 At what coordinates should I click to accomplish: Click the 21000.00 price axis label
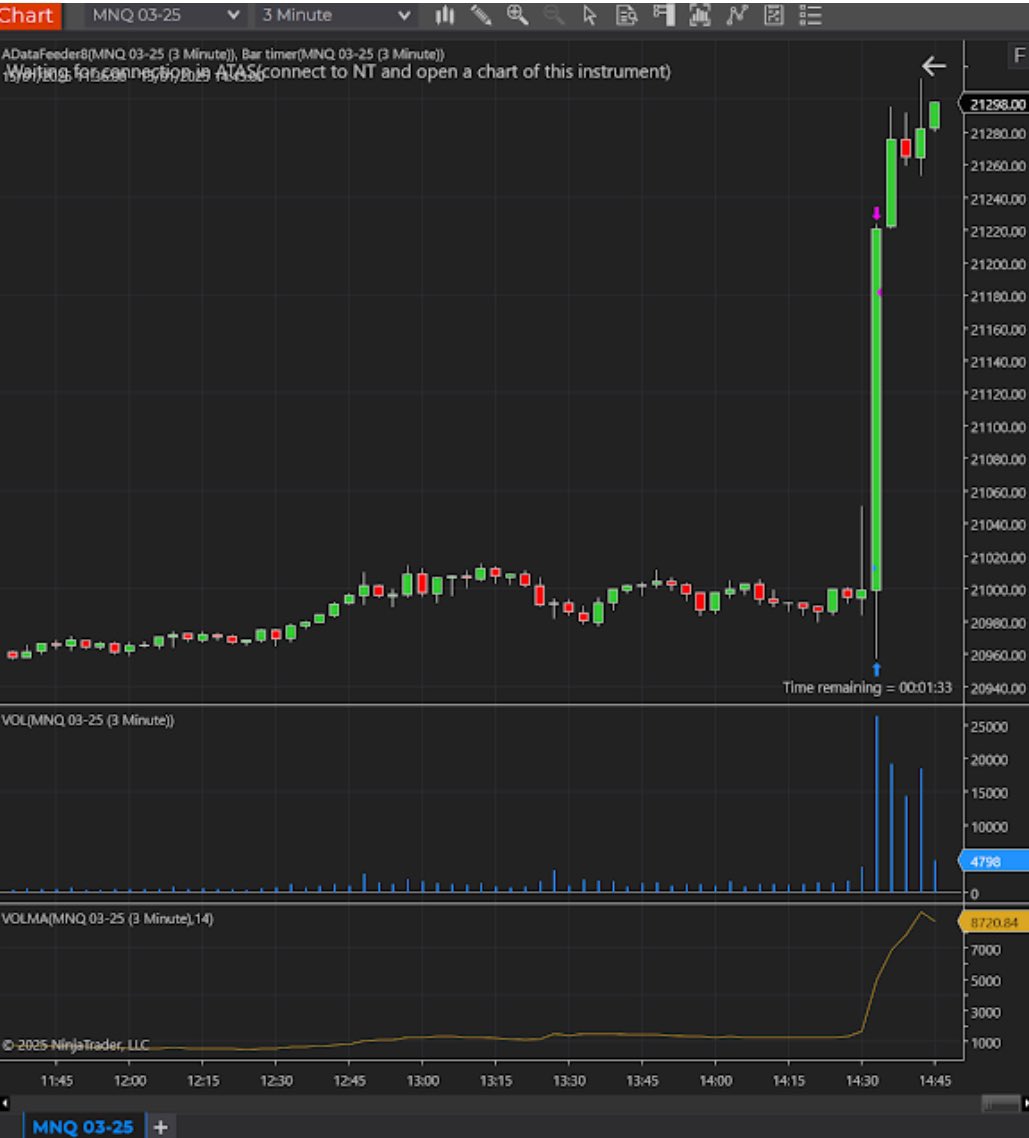pos(998,590)
